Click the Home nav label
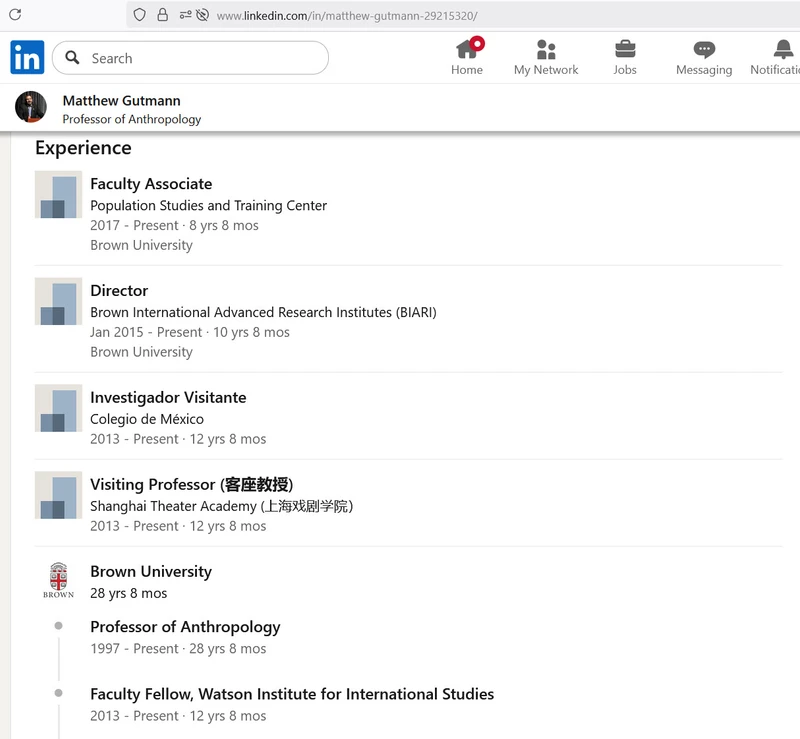Viewport: 800px width, 739px height. pyautogui.click(x=467, y=70)
